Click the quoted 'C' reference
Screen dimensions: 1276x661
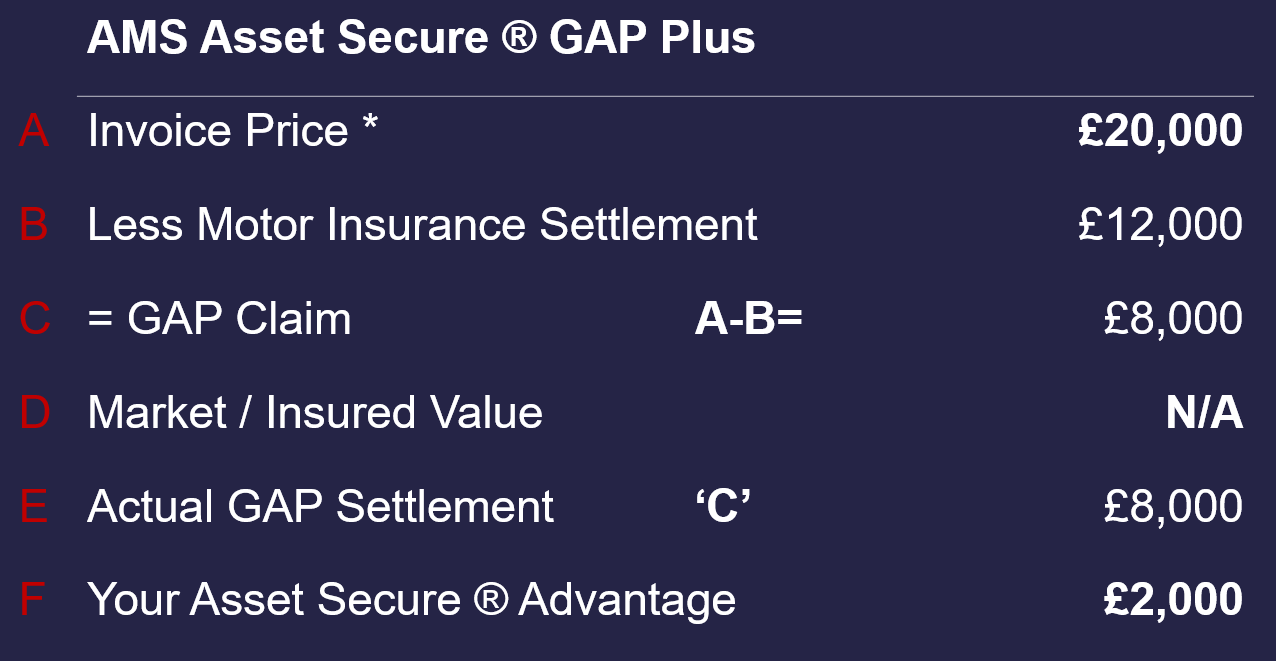pyautogui.click(x=722, y=506)
